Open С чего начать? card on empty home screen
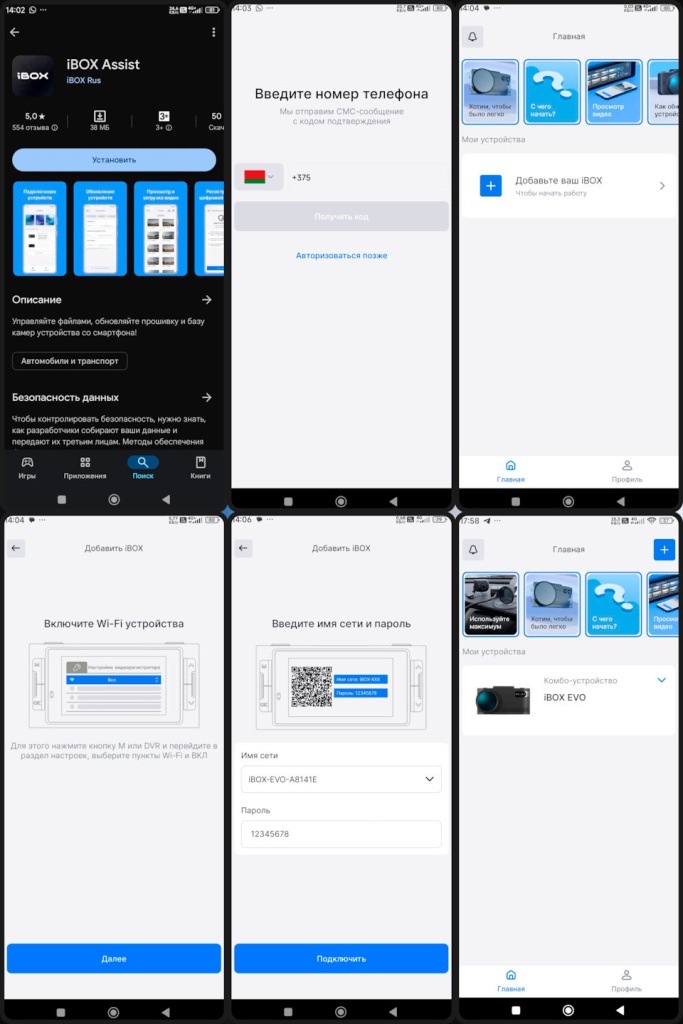The height and width of the screenshot is (1024, 683). click(552, 91)
